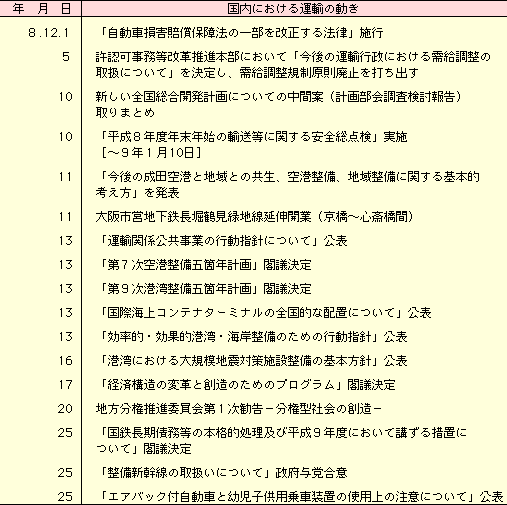
Task: Click the 運輸関係公共事業の行動指針 entry
Action: [x=224, y=241]
